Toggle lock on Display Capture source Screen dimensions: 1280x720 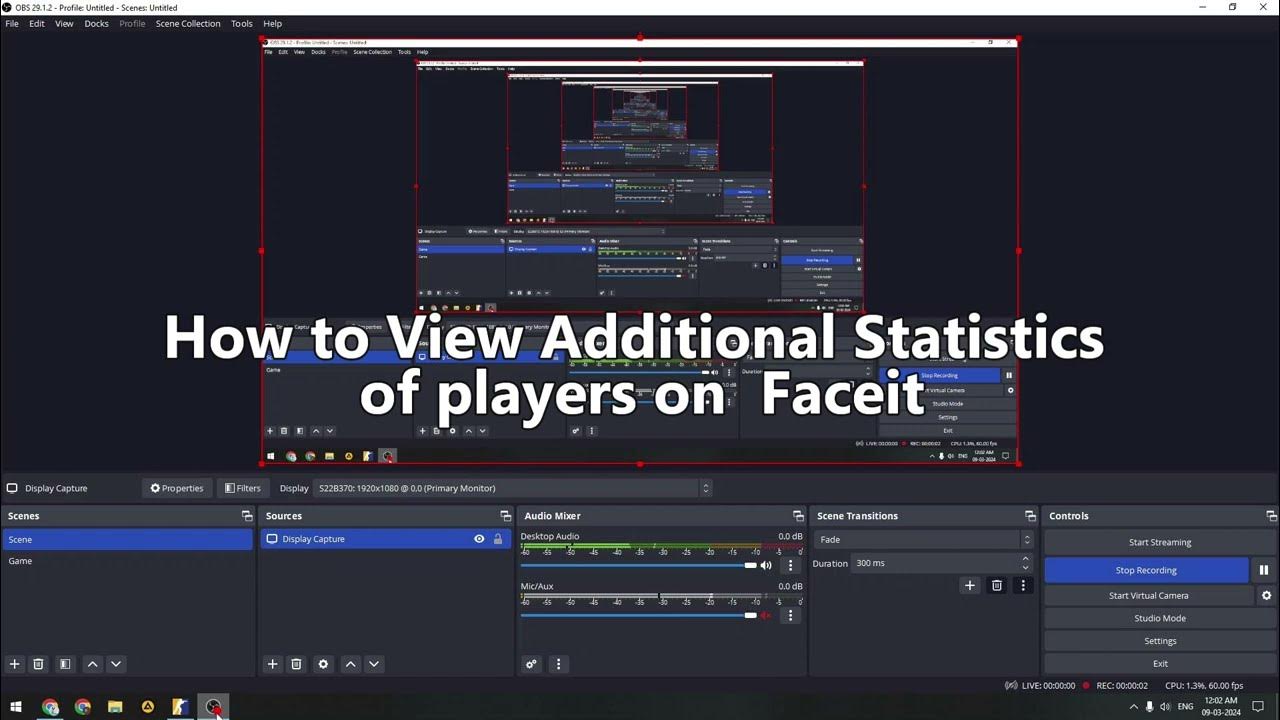pos(498,539)
